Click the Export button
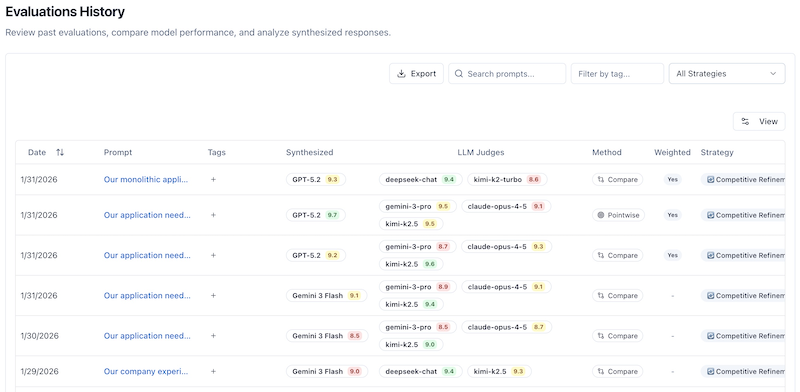This screenshot has height=392, width=800. click(416, 74)
